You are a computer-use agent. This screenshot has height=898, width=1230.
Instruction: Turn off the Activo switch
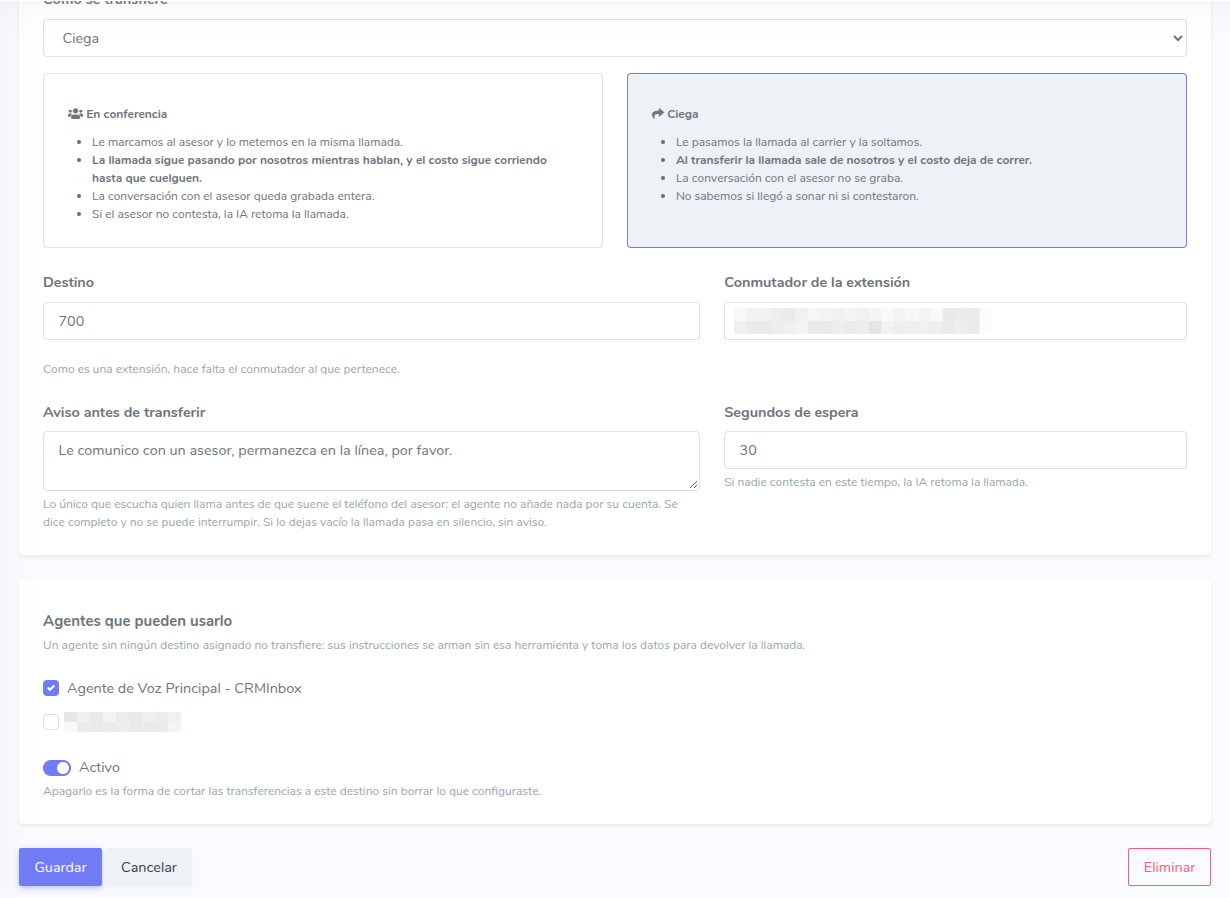pyautogui.click(x=57, y=768)
